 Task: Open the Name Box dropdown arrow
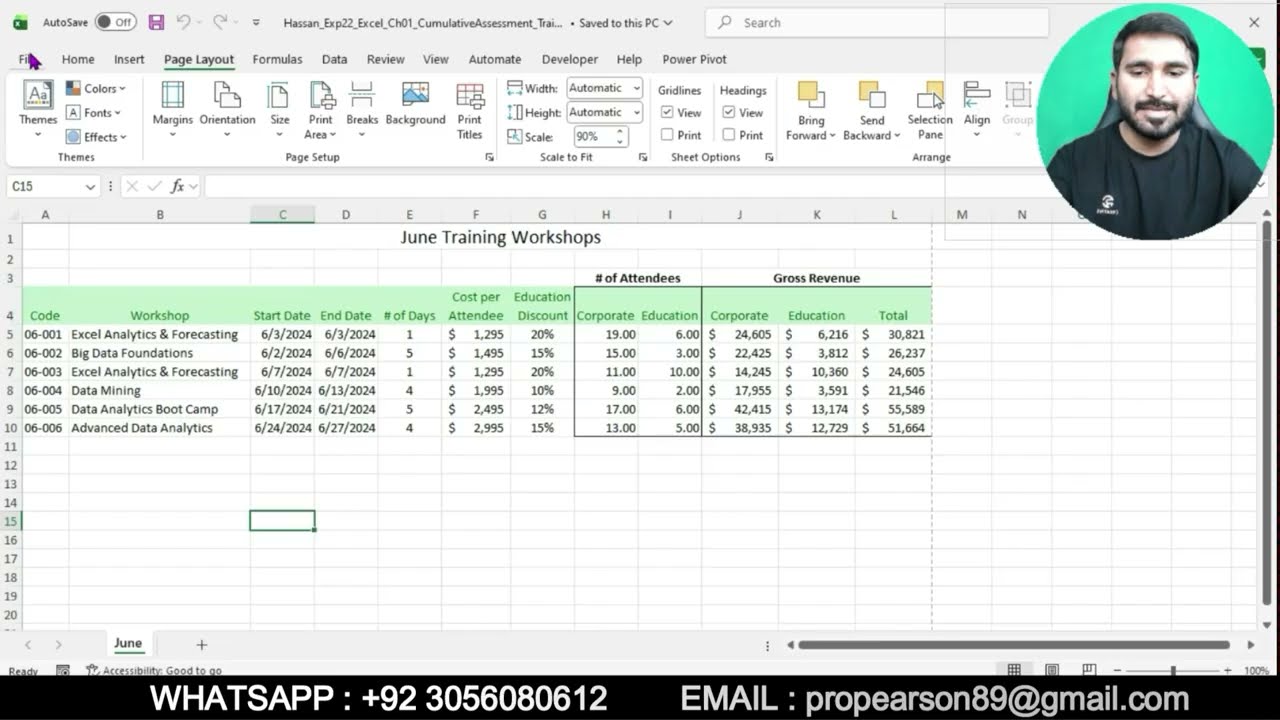(90, 186)
